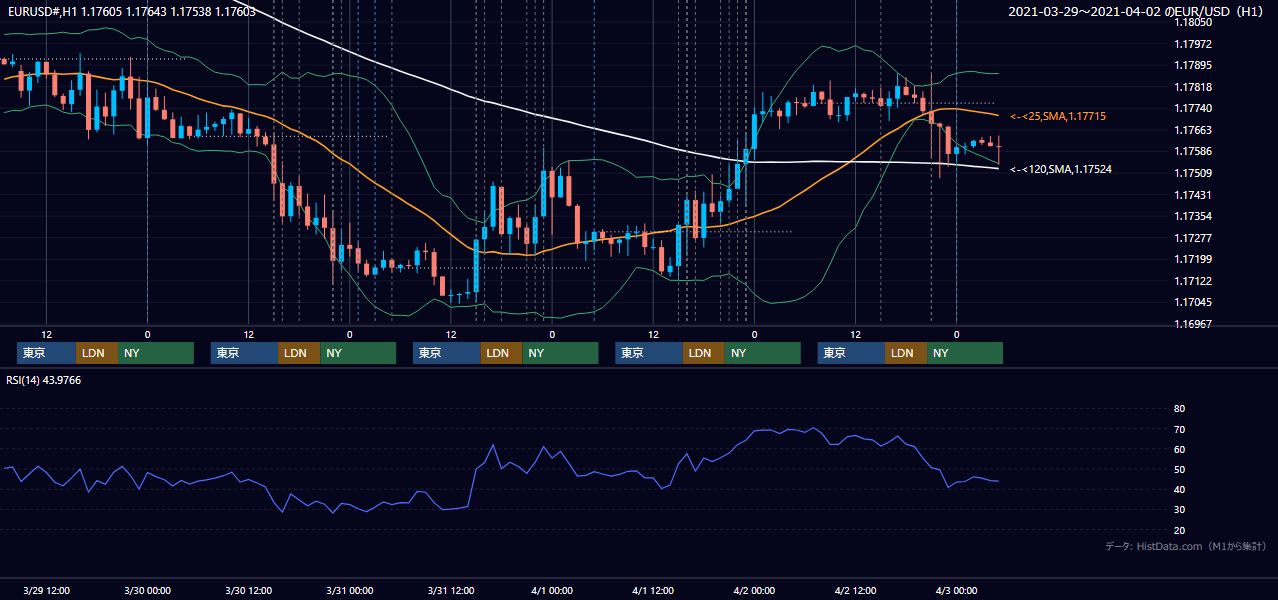The image size is (1278, 600).
Task: Click the 1.17354 price axis label
Action: 1192,216
